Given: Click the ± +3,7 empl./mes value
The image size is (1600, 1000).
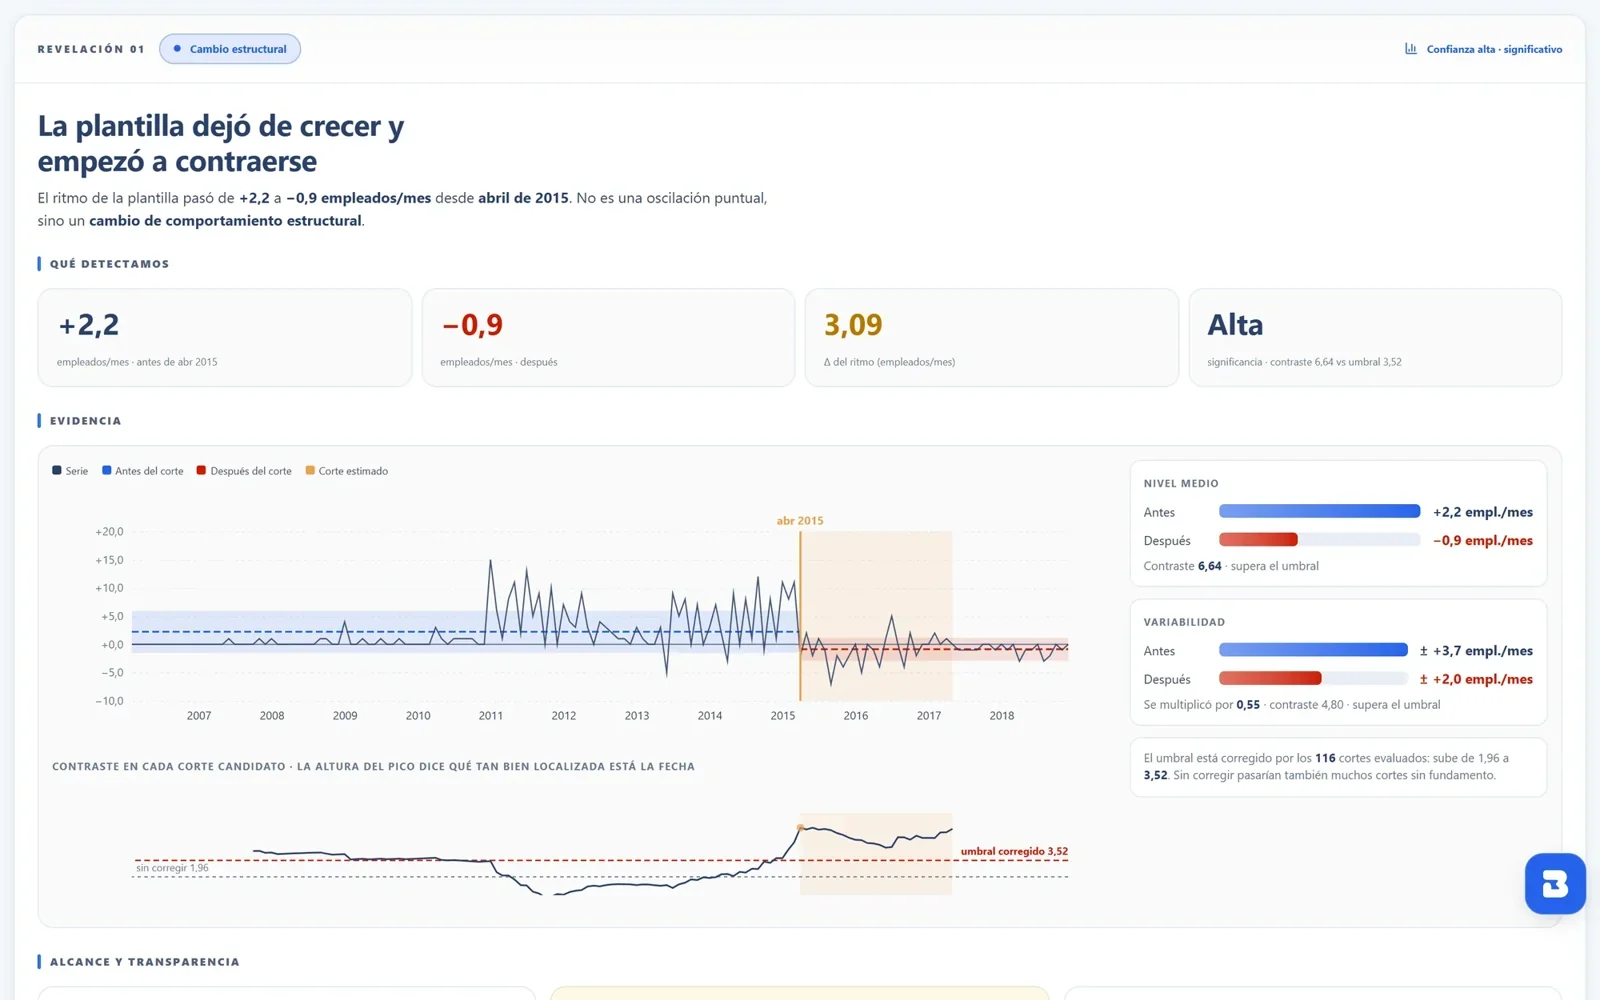Looking at the screenshot, I should click(x=1476, y=651).
